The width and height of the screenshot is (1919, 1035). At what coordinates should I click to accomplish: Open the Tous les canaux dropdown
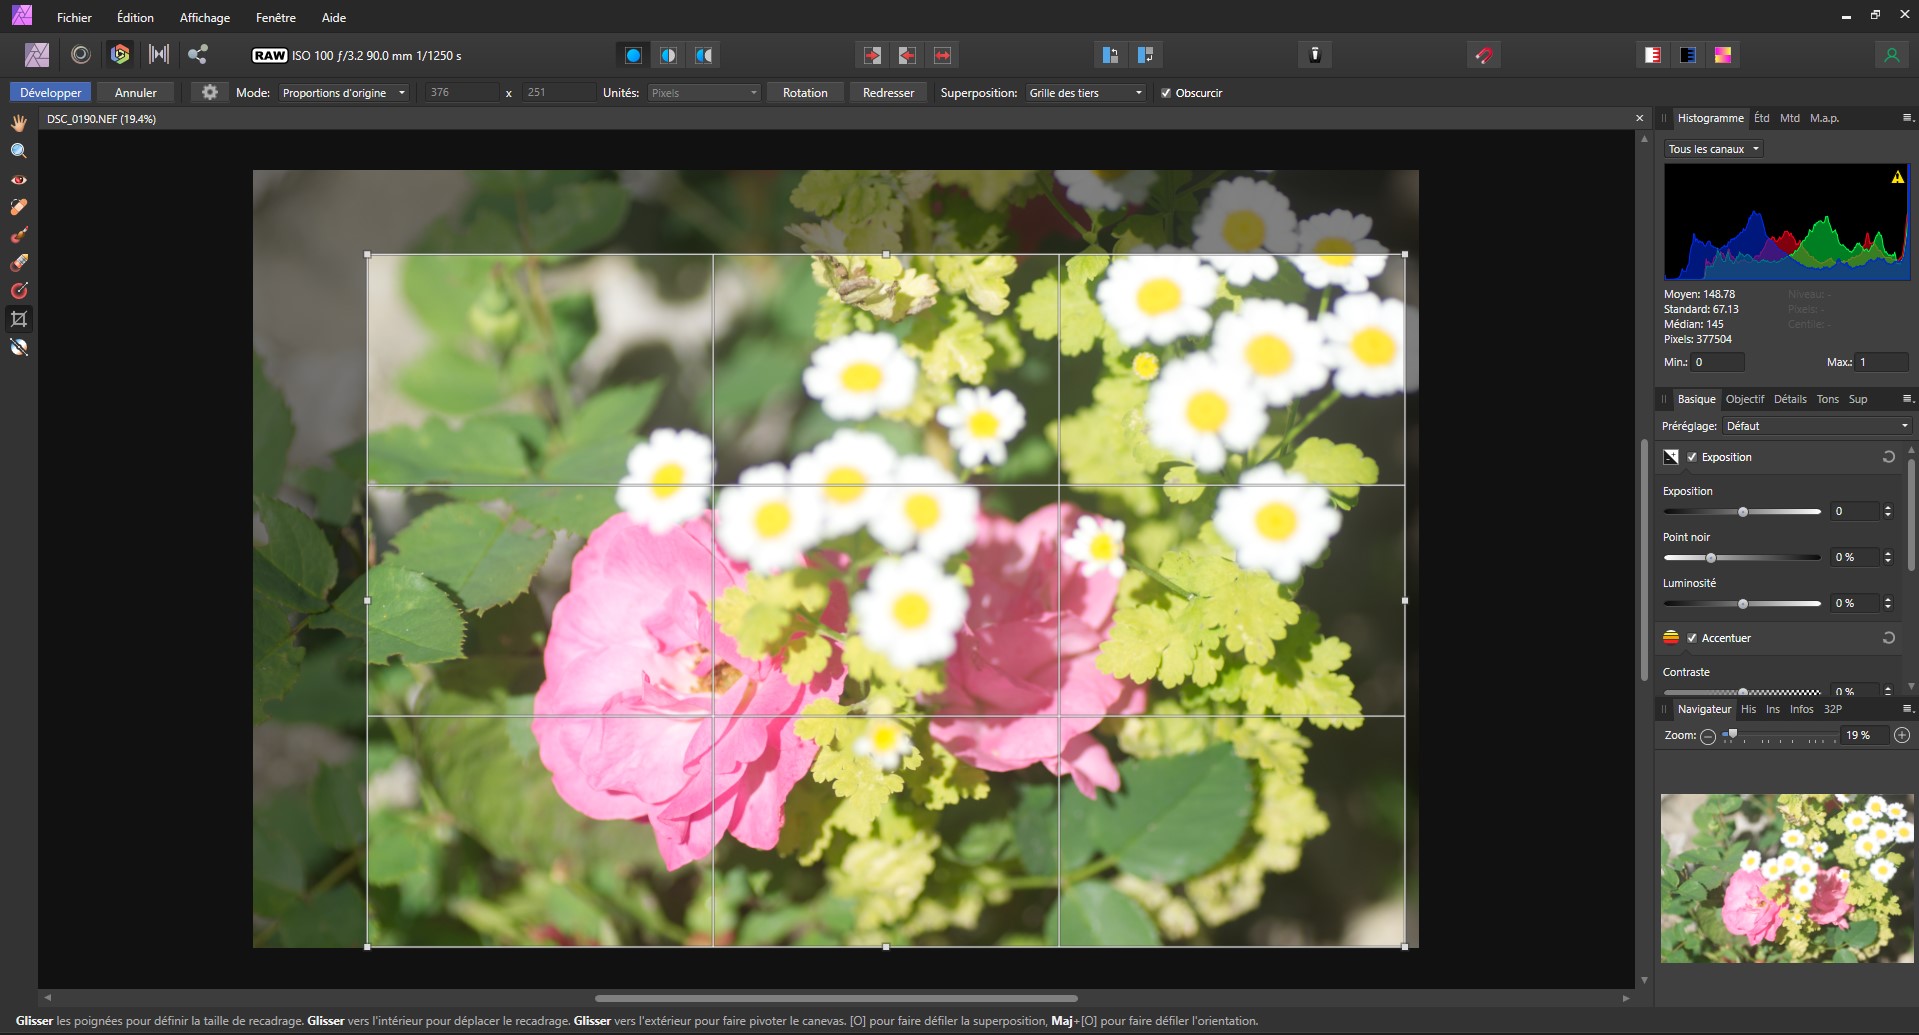(1713, 149)
